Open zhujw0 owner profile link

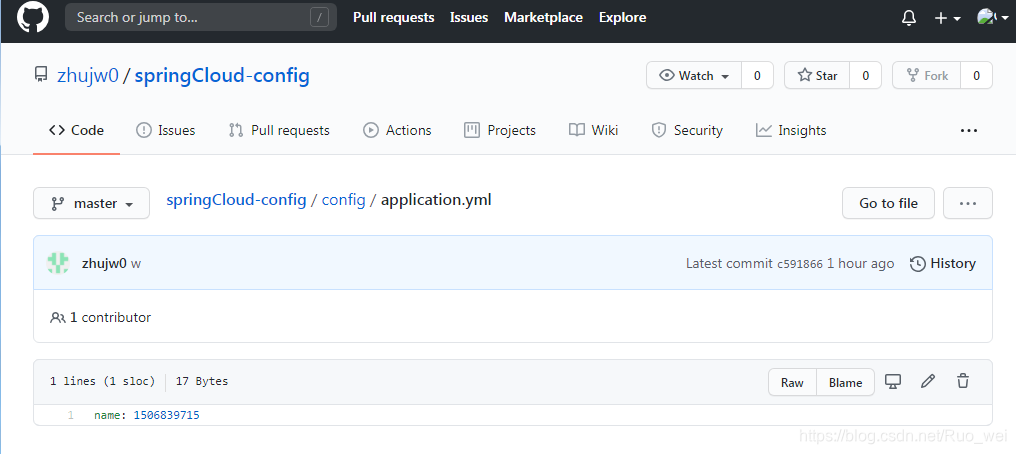coord(87,76)
